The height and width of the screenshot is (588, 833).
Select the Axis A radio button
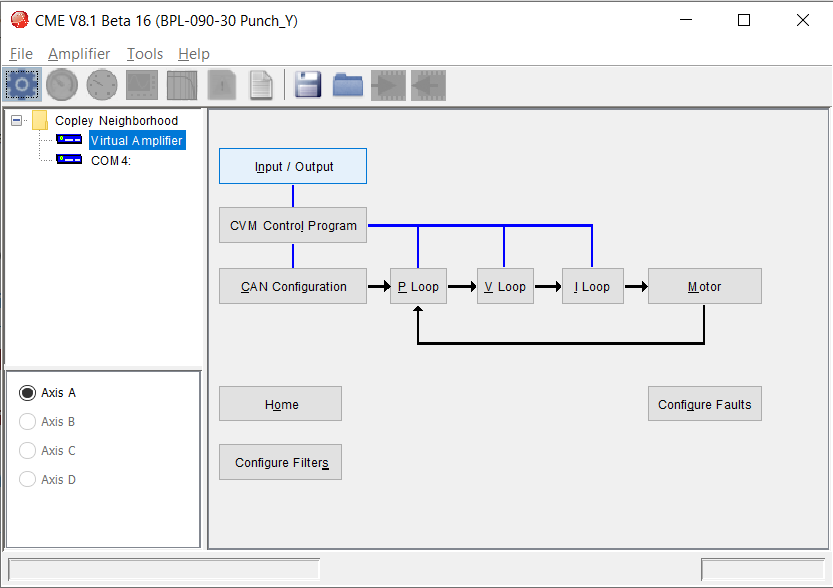(28, 393)
